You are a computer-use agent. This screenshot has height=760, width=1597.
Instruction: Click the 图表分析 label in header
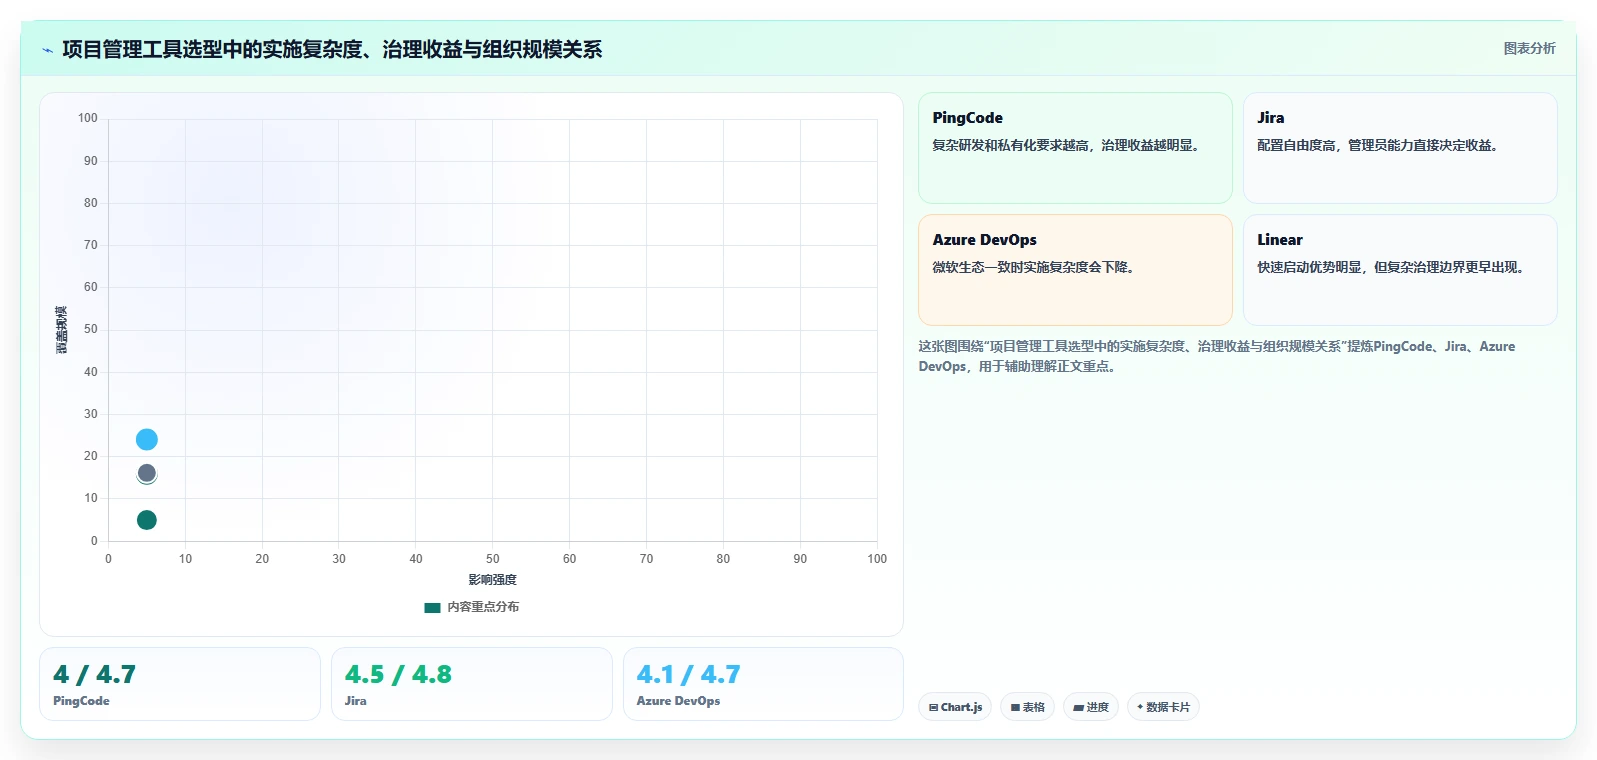(x=1529, y=48)
